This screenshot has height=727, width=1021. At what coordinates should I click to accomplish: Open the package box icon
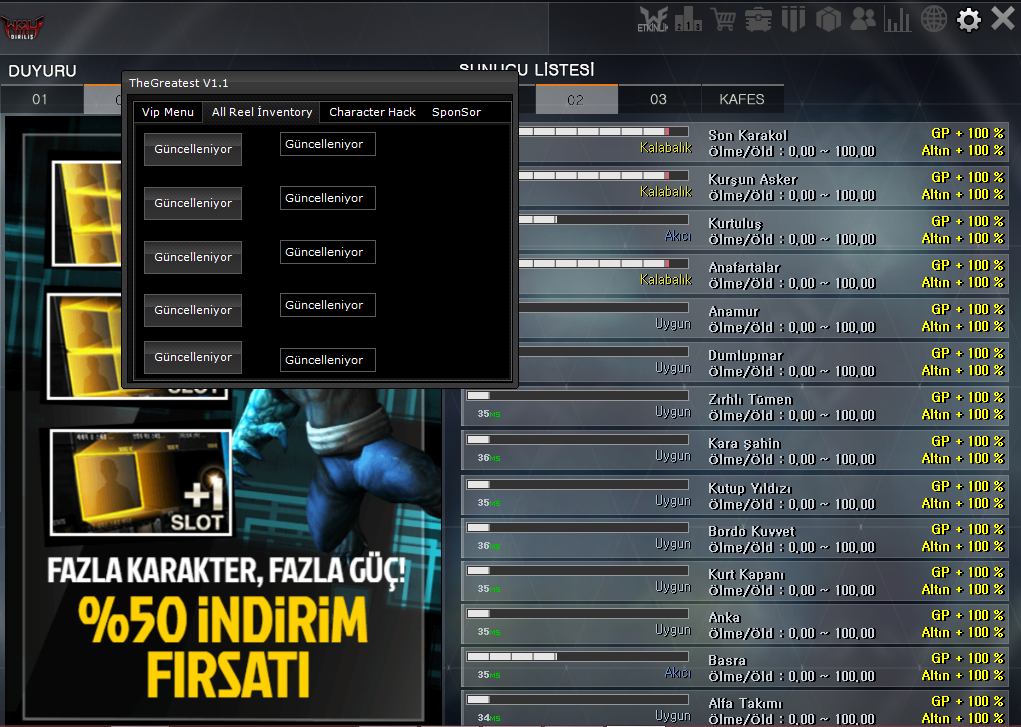(x=828, y=20)
